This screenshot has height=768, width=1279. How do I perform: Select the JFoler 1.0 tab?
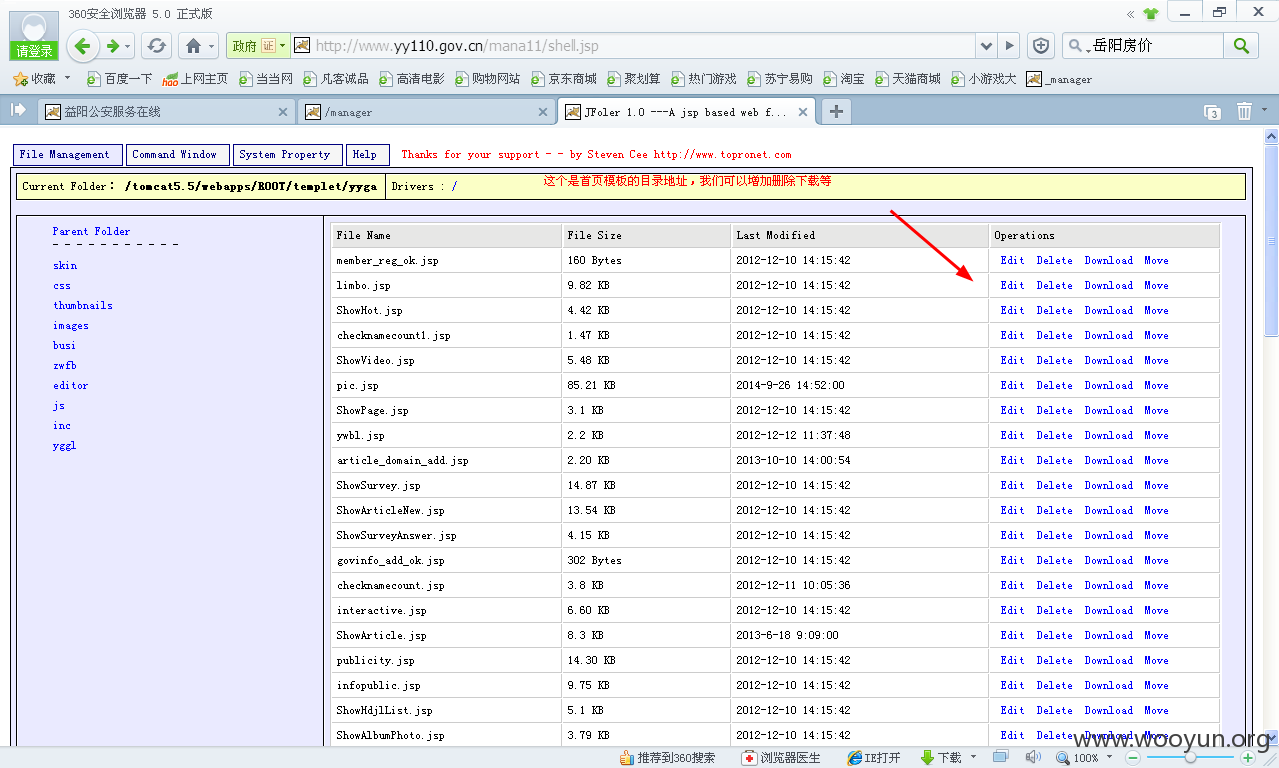pos(686,112)
